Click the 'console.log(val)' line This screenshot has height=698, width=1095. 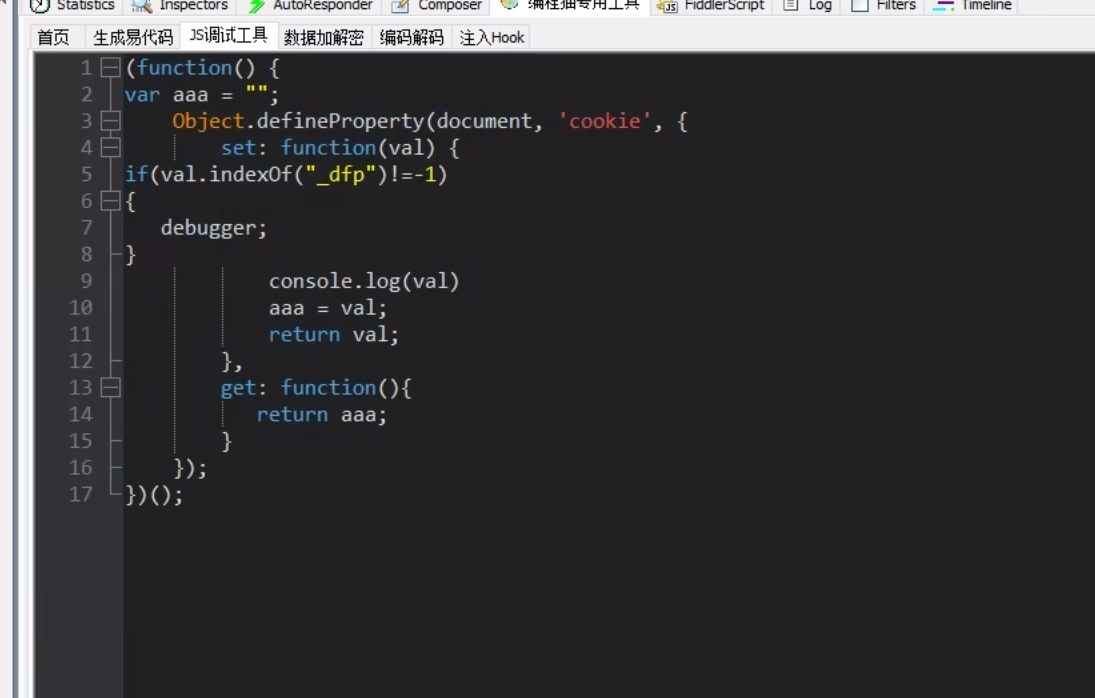point(364,281)
